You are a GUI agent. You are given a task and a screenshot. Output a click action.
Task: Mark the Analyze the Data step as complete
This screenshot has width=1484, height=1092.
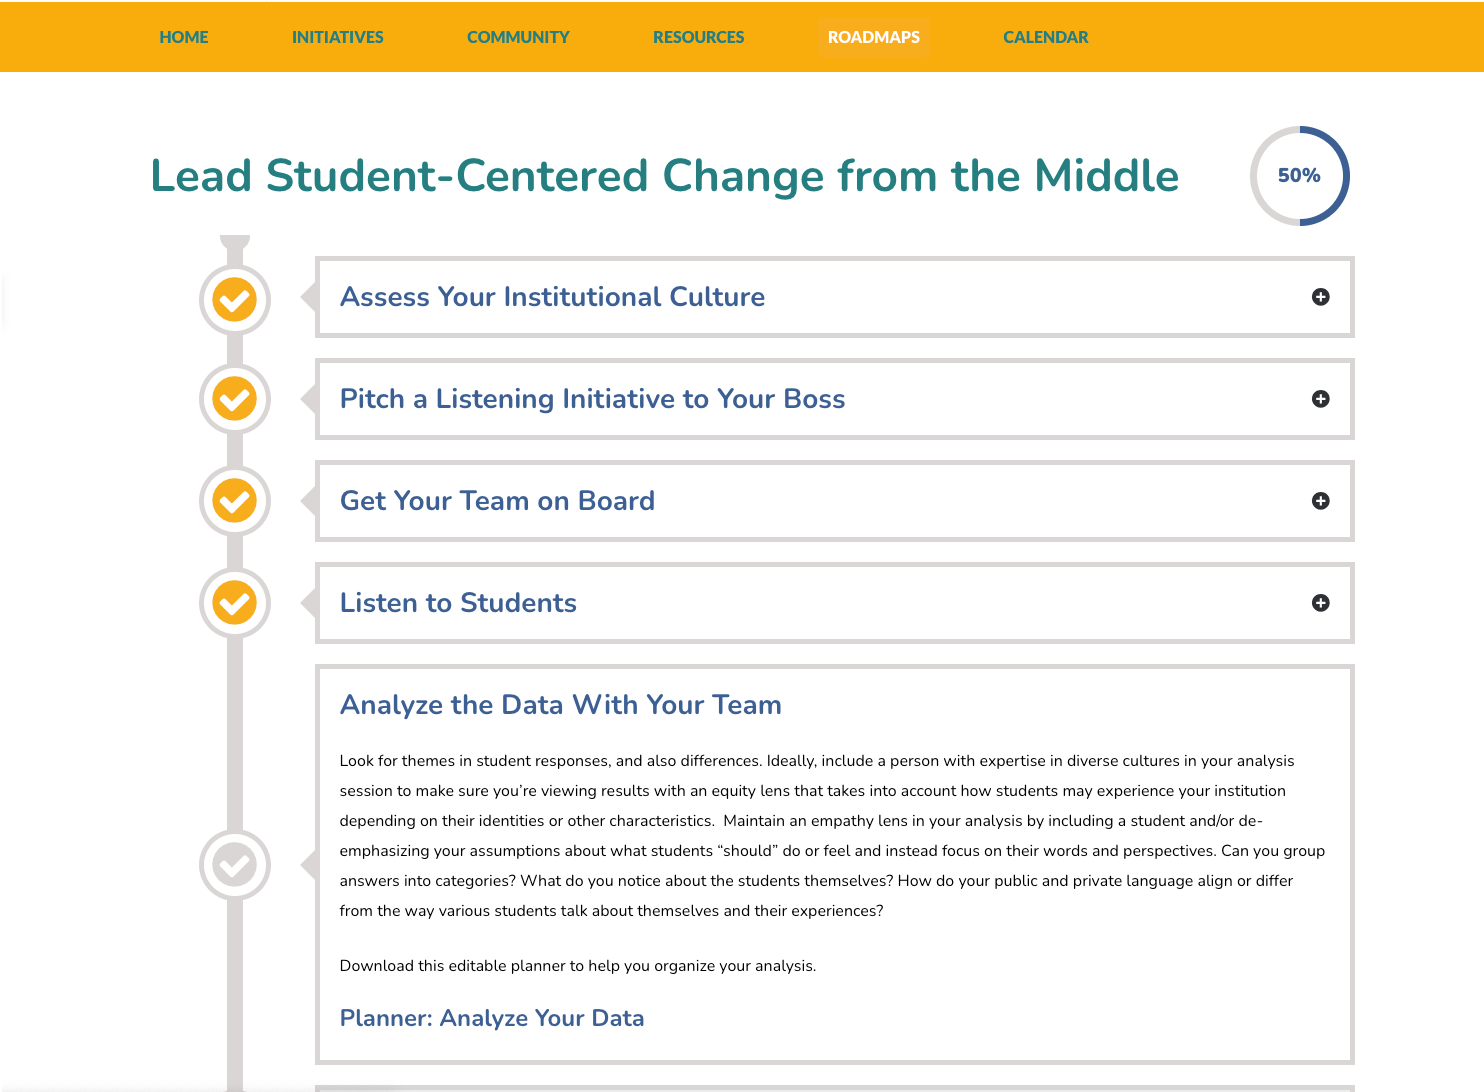tap(235, 864)
